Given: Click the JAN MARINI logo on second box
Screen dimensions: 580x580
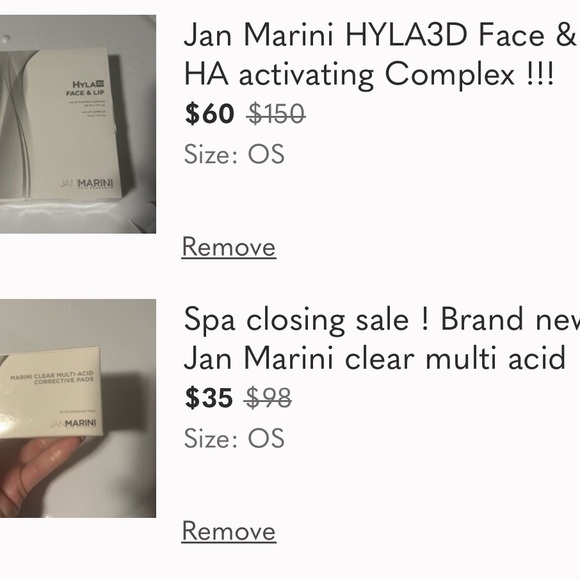Looking at the screenshot, I should tap(72, 423).
